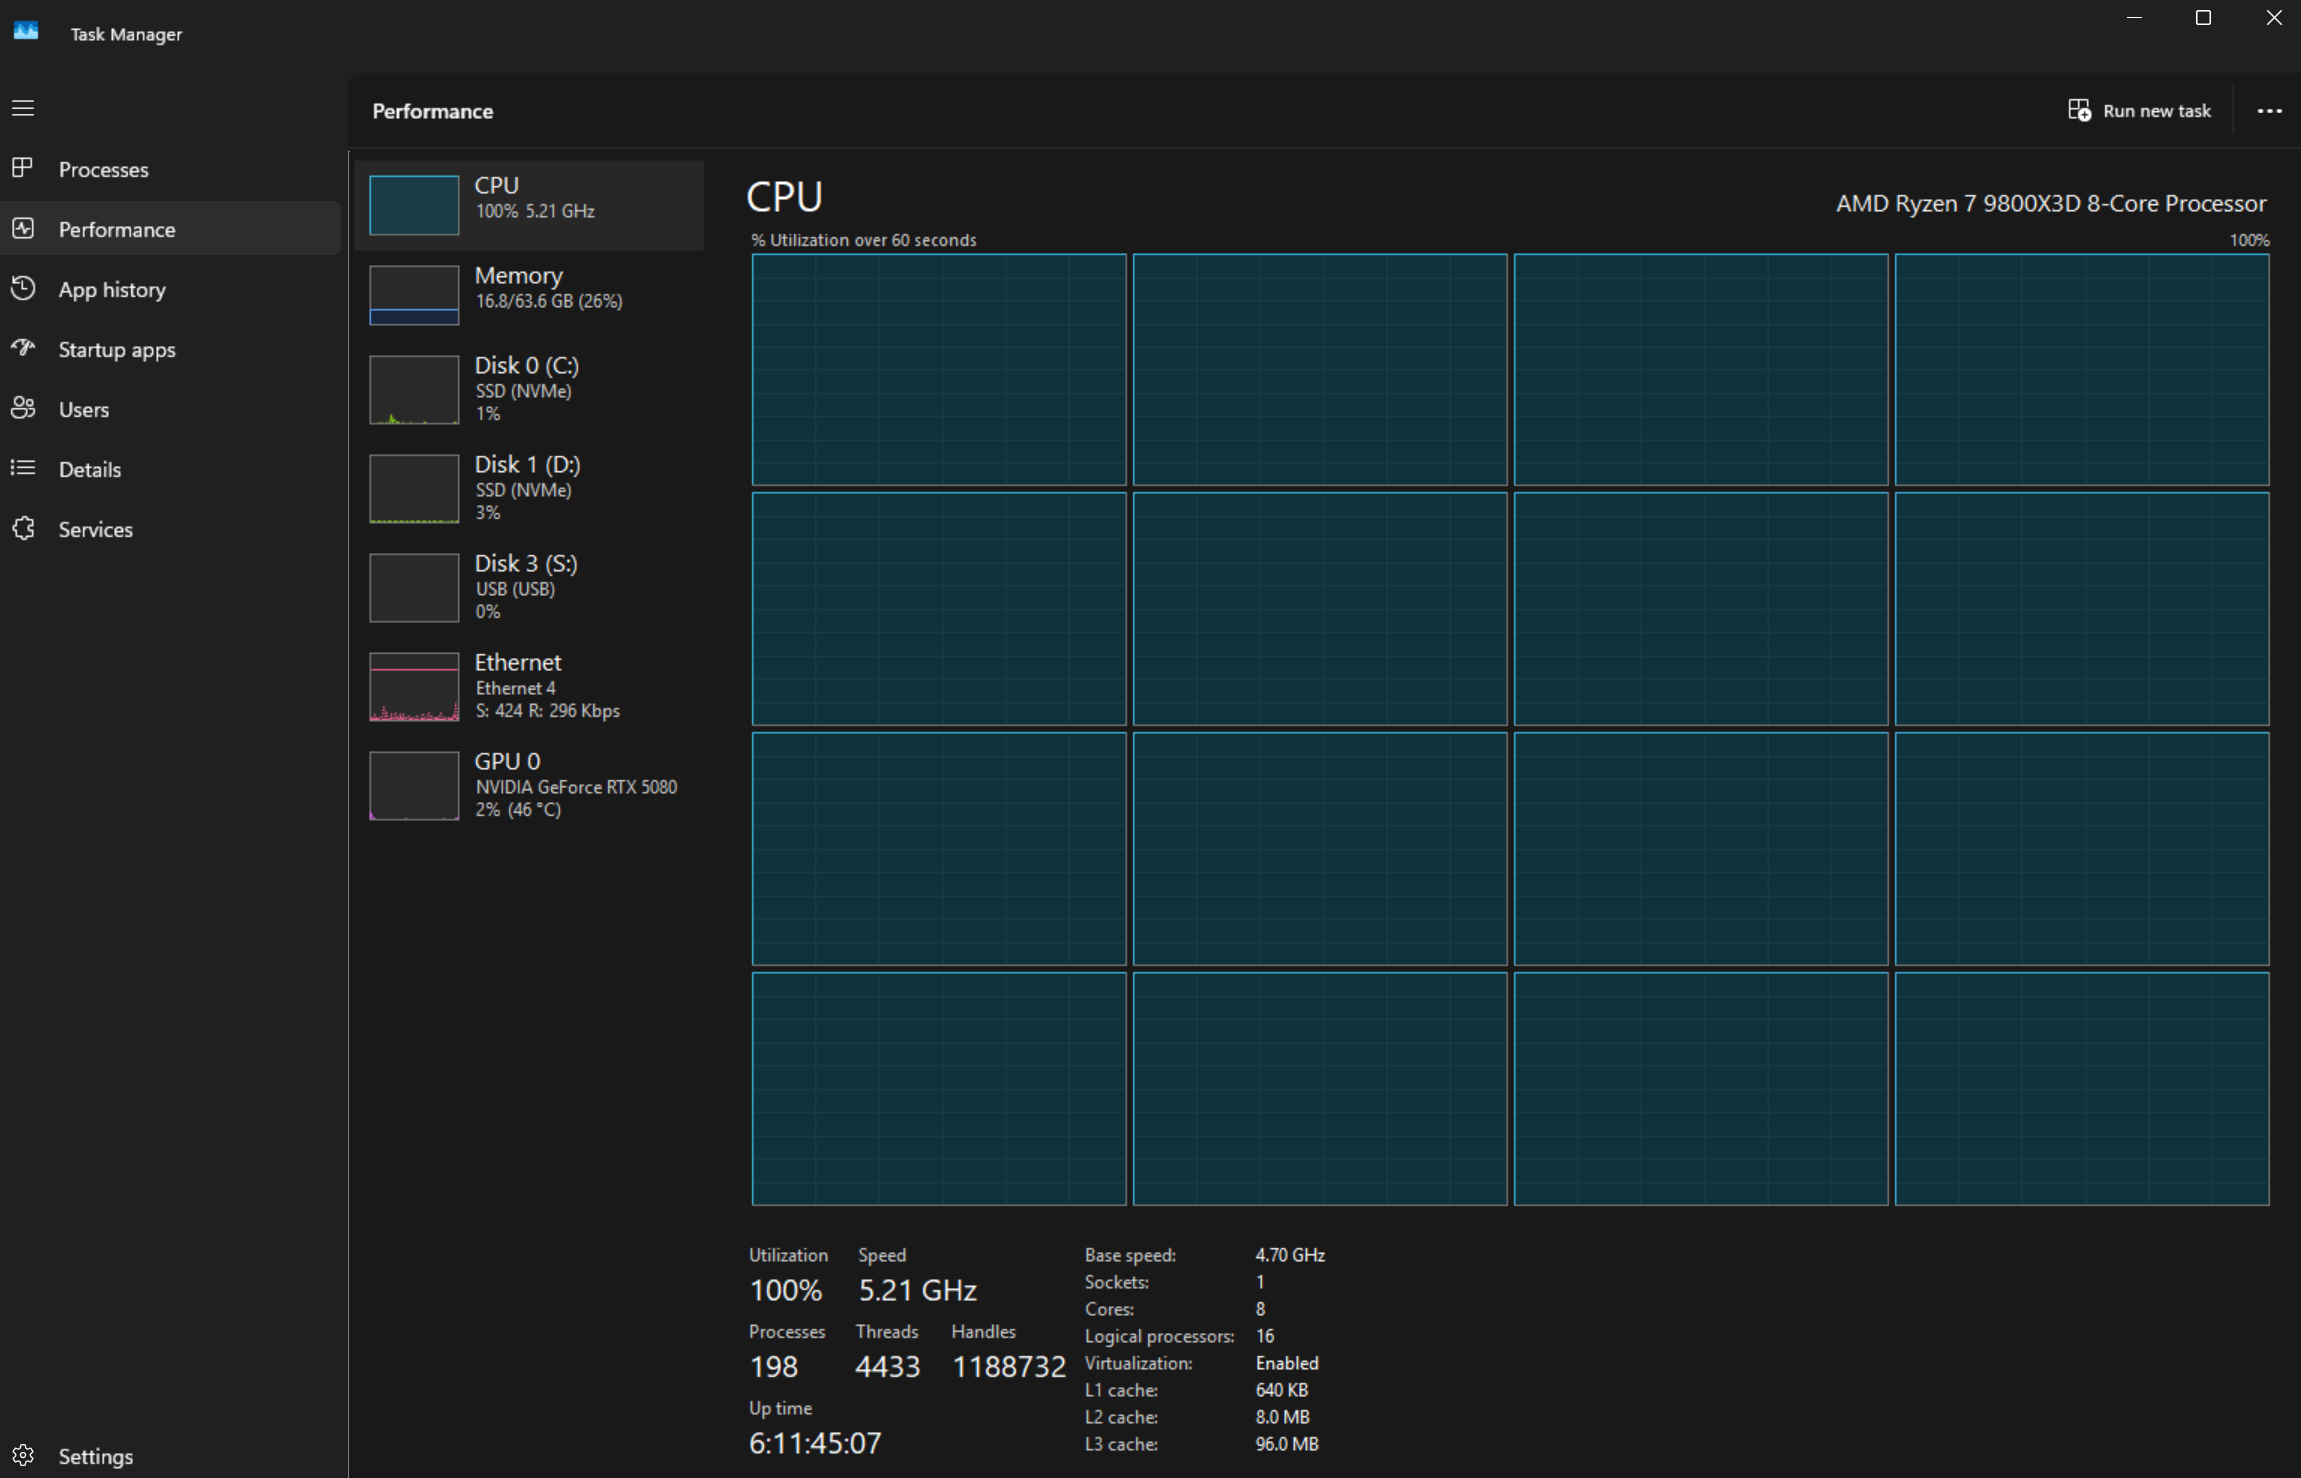Select the Disk 1 (D:) graph thumbnail
2301x1478 pixels.
[x=414, y=489]
